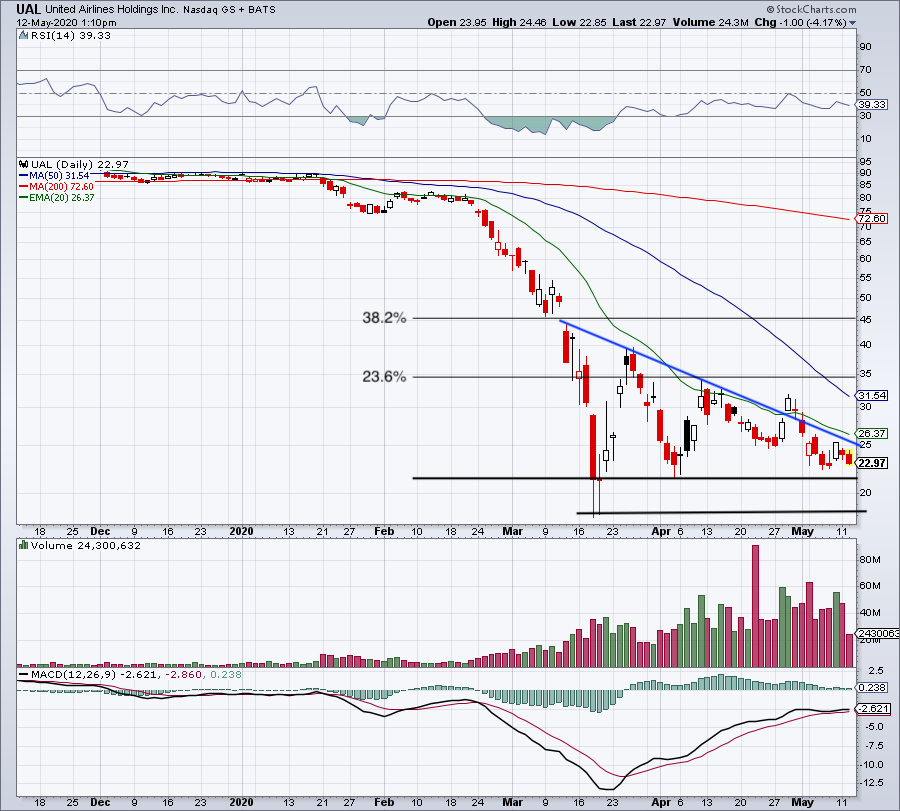Click the Dec label on the price date axis
Image resolution: width=900 pixels, height=811 pixels.
(100, 531)
